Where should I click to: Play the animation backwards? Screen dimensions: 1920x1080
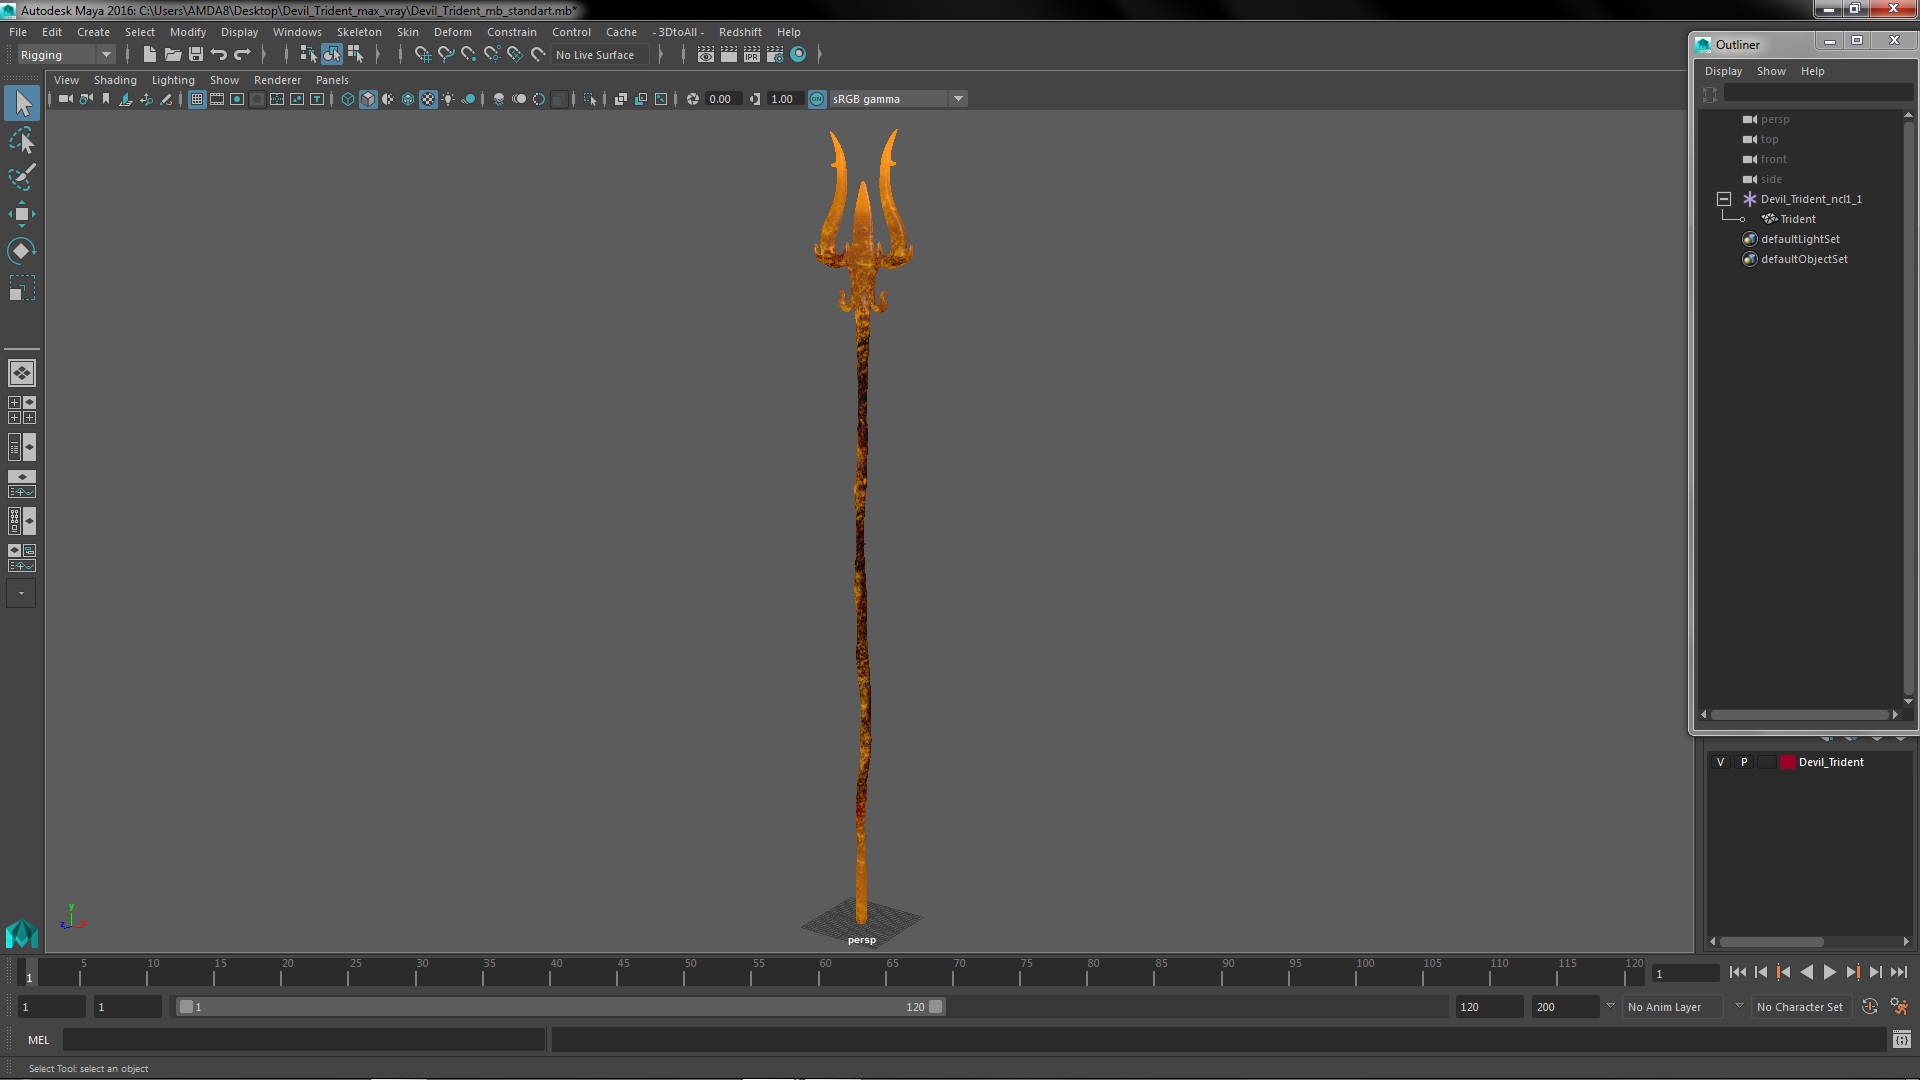(1806, 972)
